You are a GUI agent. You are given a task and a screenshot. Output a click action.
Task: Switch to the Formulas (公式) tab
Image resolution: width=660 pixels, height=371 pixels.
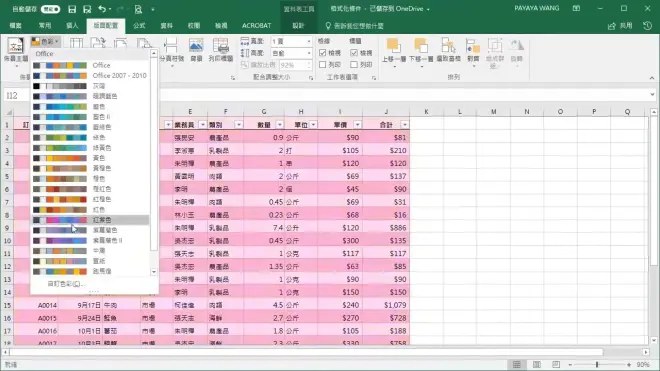coord(139,26)
